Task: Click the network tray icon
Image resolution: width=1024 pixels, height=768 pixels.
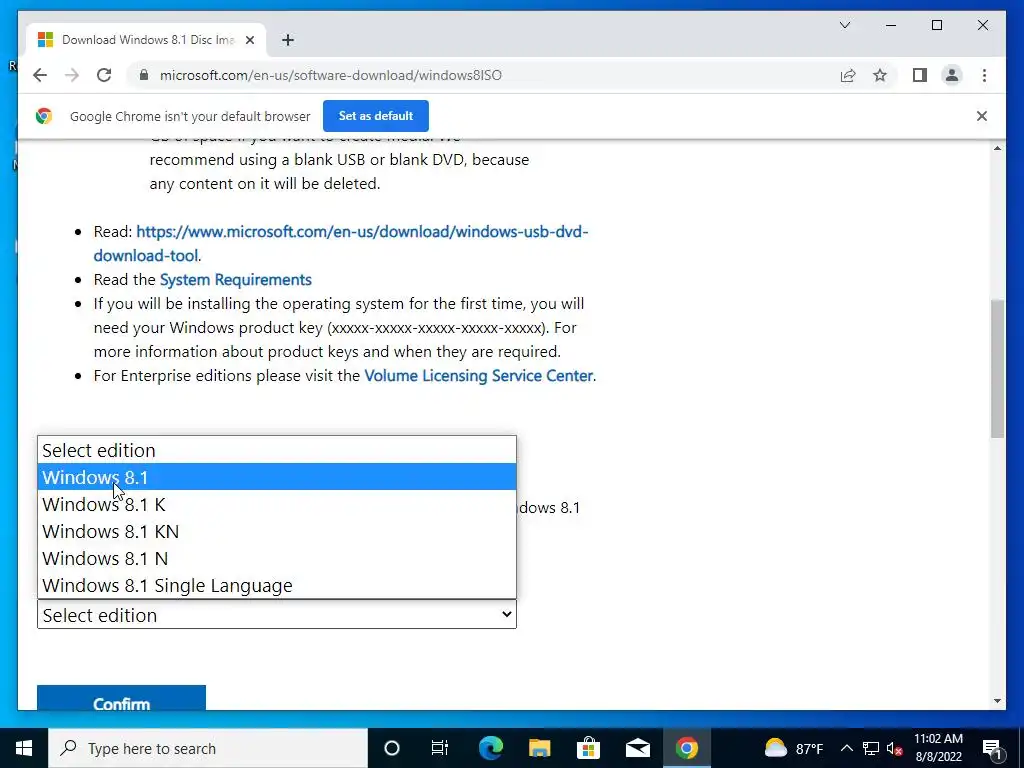Action: [871, 748]
